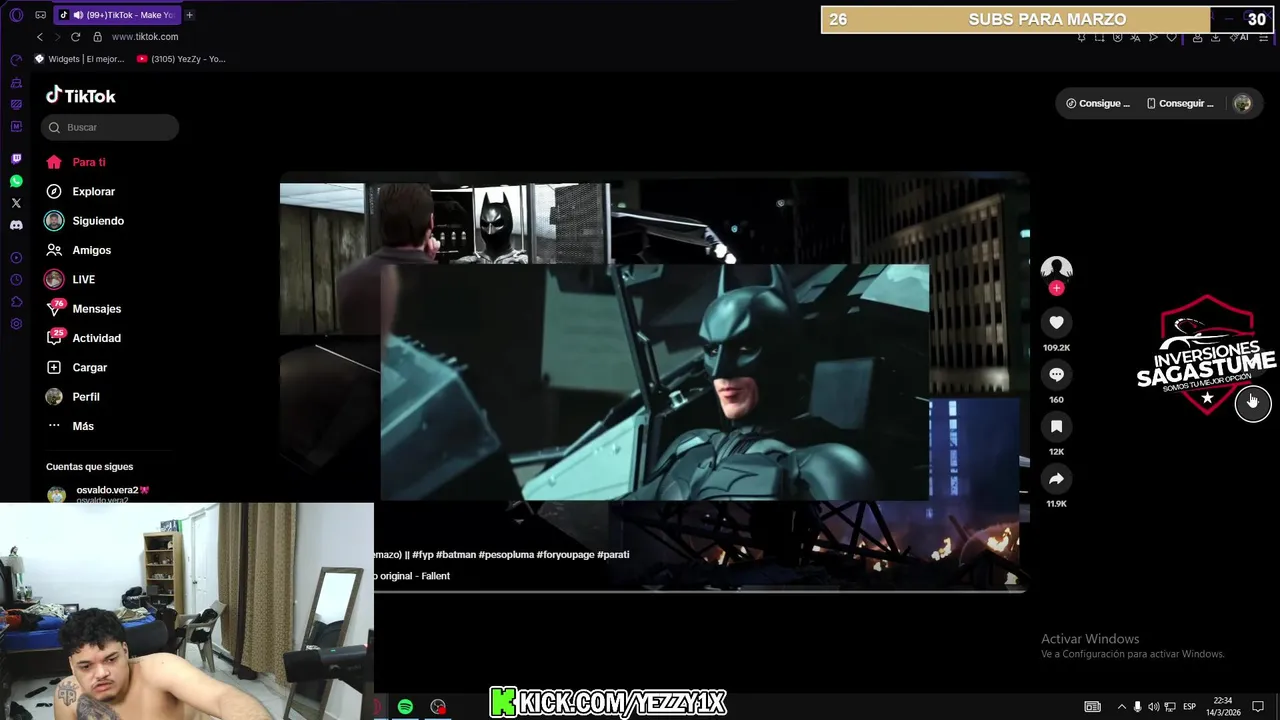Expand hidden system tray icons
1280x720 pixels.
point(1121,707)
